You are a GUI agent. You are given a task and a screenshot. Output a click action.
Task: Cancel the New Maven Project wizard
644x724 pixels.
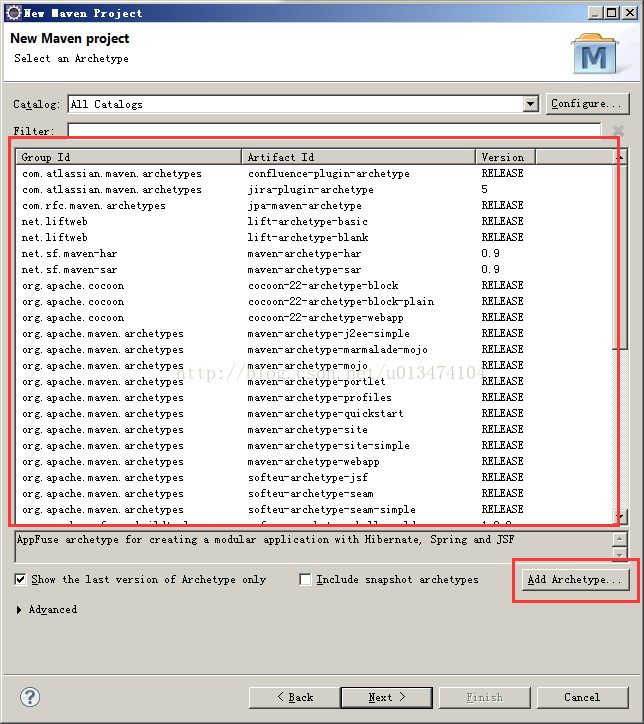point(582,697)
